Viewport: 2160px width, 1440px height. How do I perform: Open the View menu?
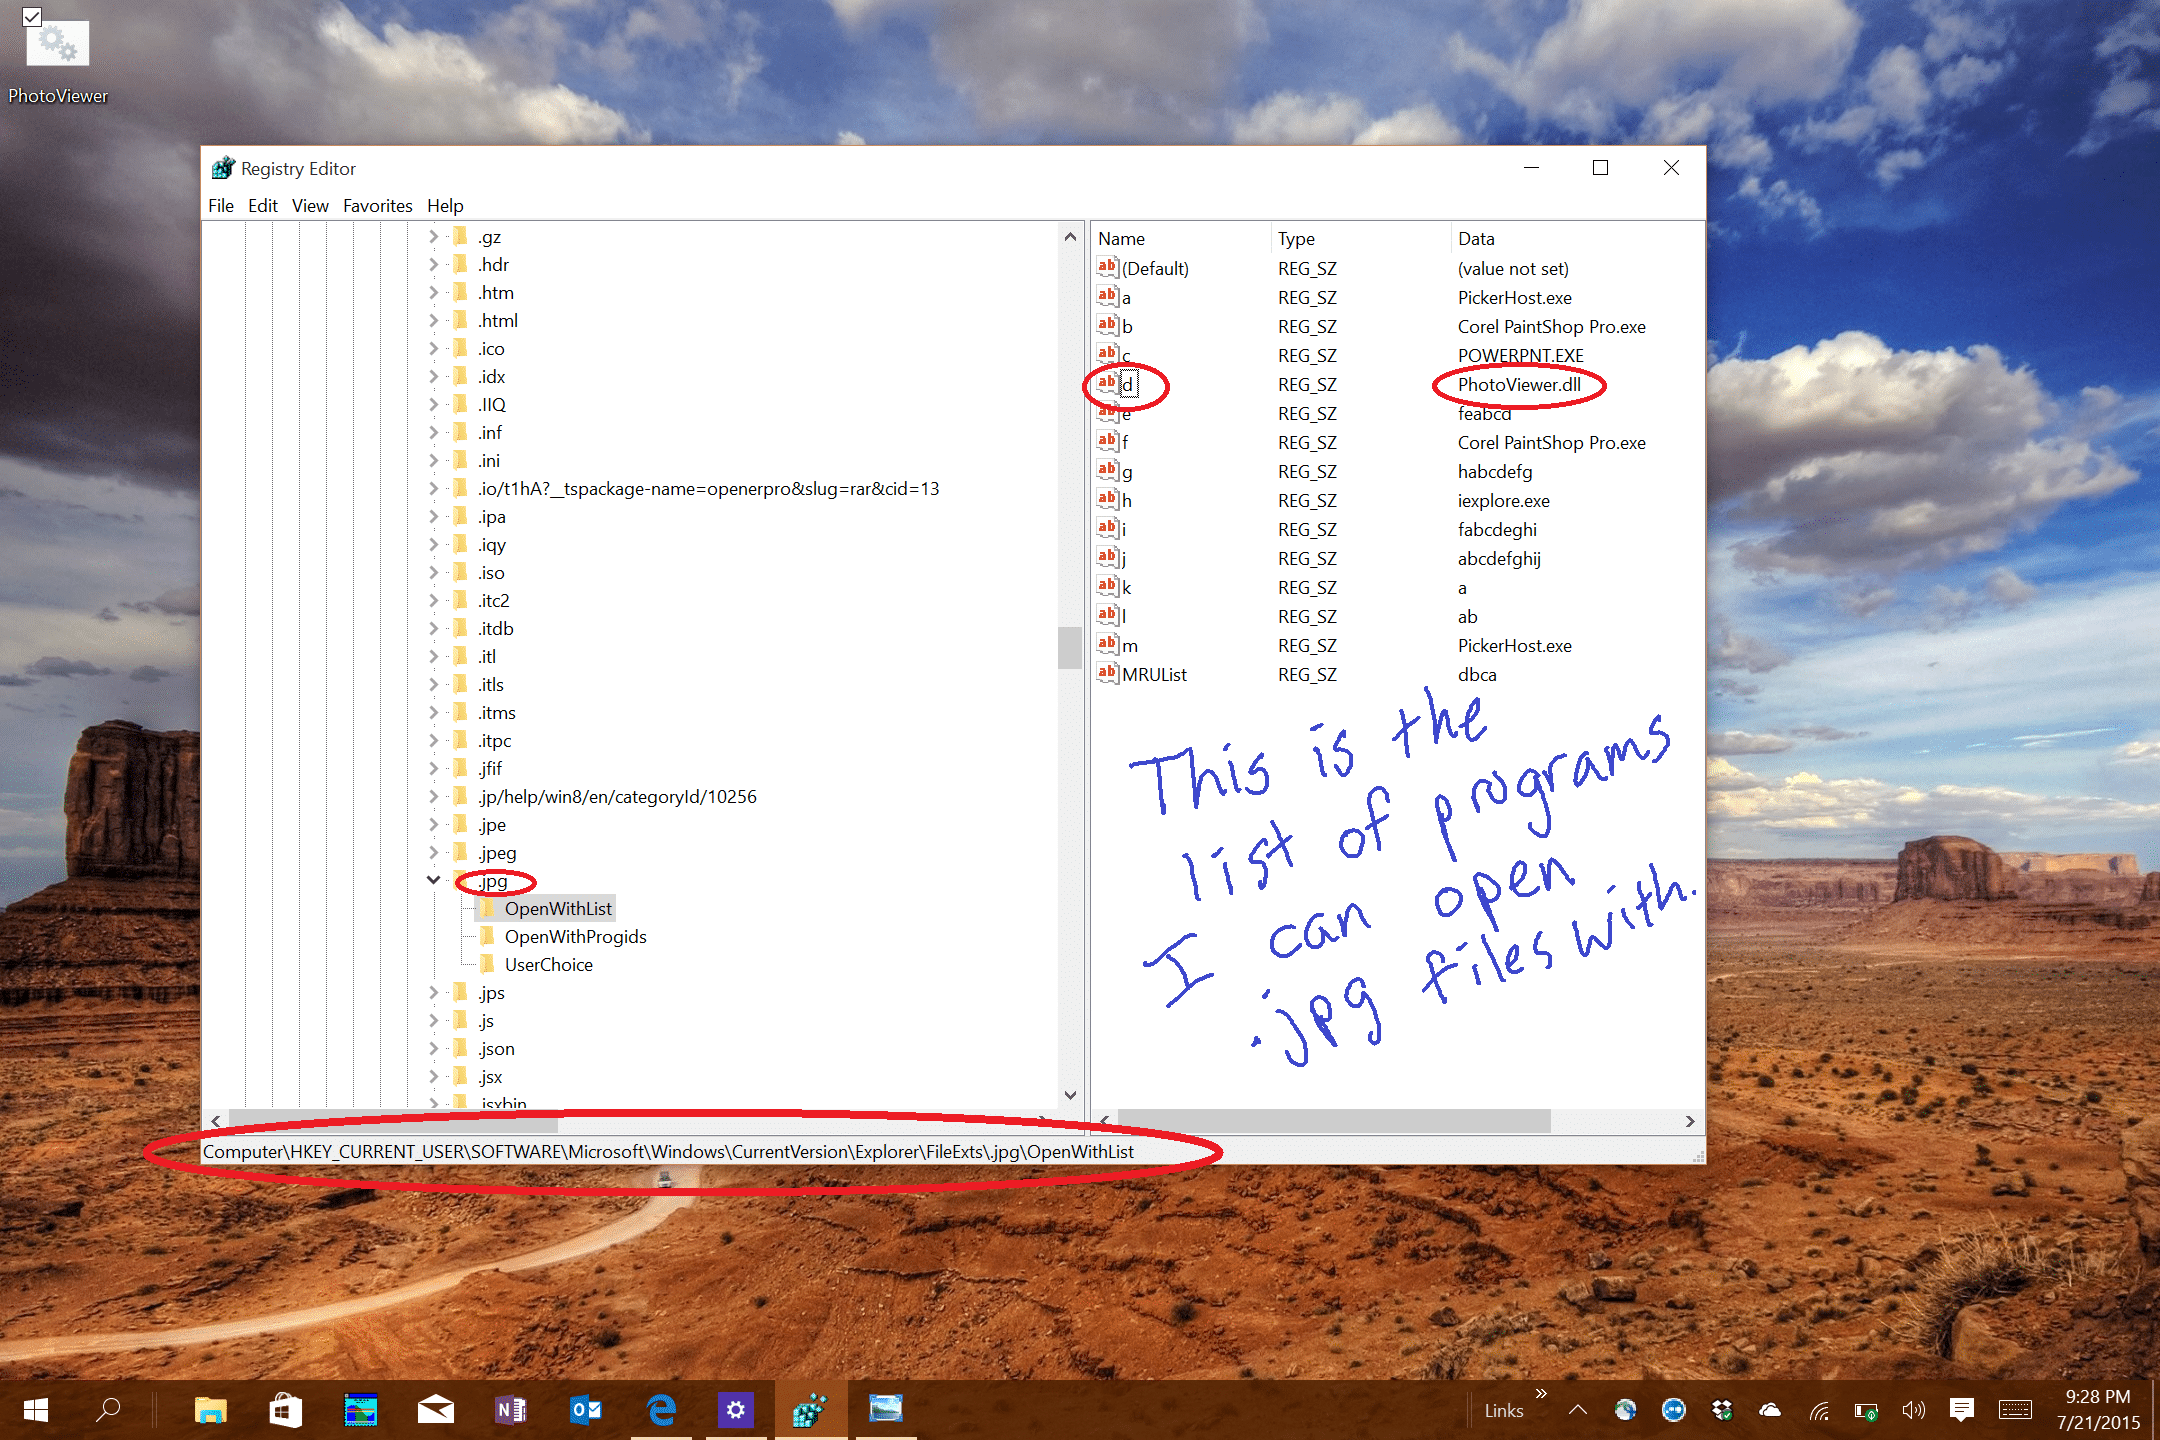[x=310, y=205]
